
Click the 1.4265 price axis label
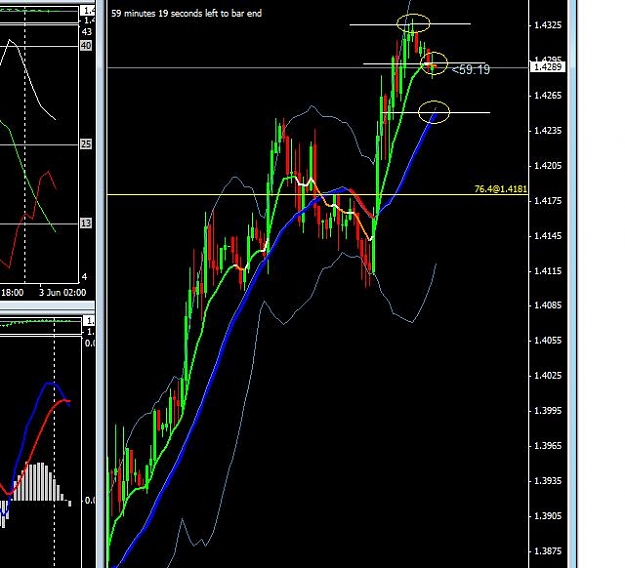(548, 95)
